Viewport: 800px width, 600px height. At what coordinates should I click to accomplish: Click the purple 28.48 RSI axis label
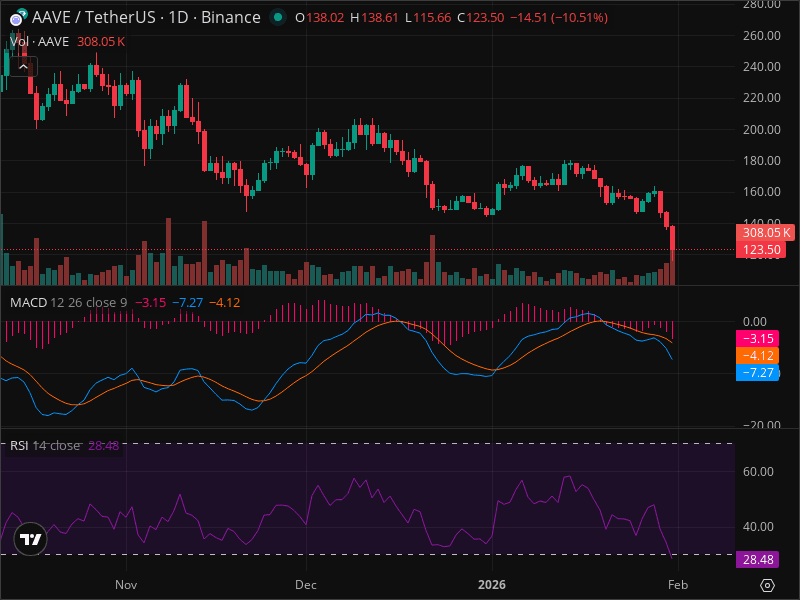[757, 560]
